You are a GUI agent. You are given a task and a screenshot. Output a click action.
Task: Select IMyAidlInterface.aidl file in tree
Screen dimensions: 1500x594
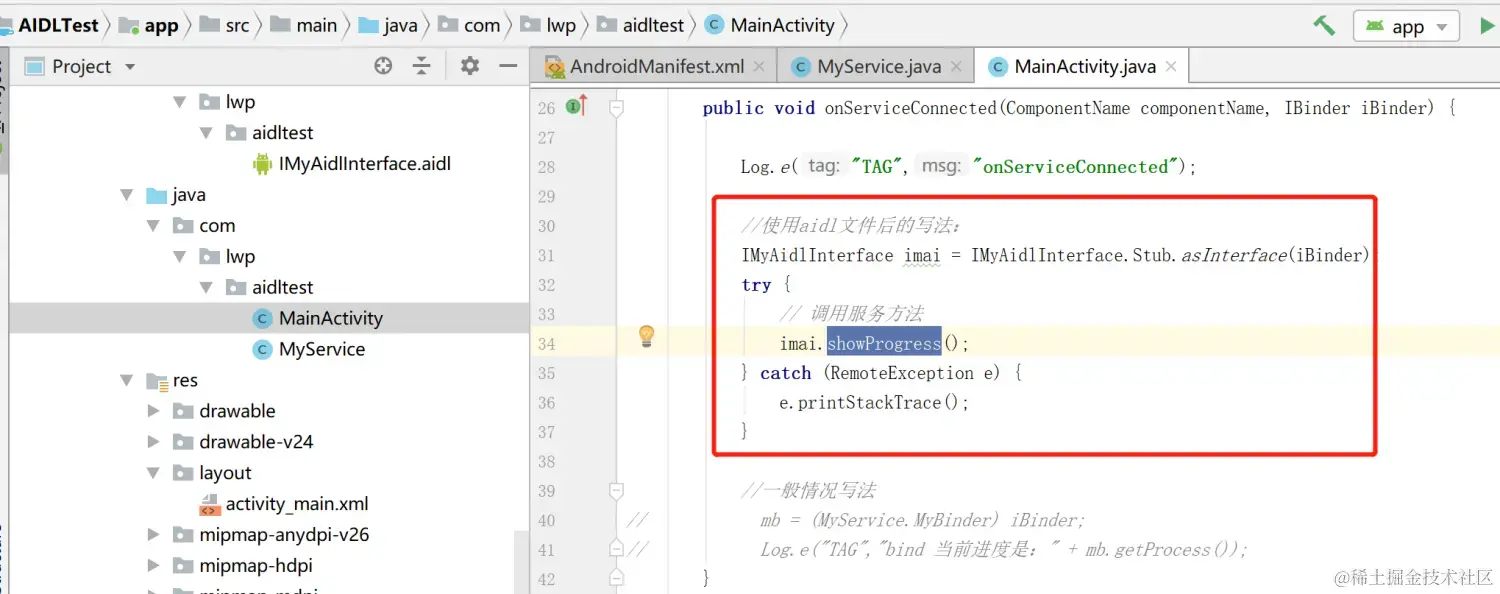(x=365, y=163)
